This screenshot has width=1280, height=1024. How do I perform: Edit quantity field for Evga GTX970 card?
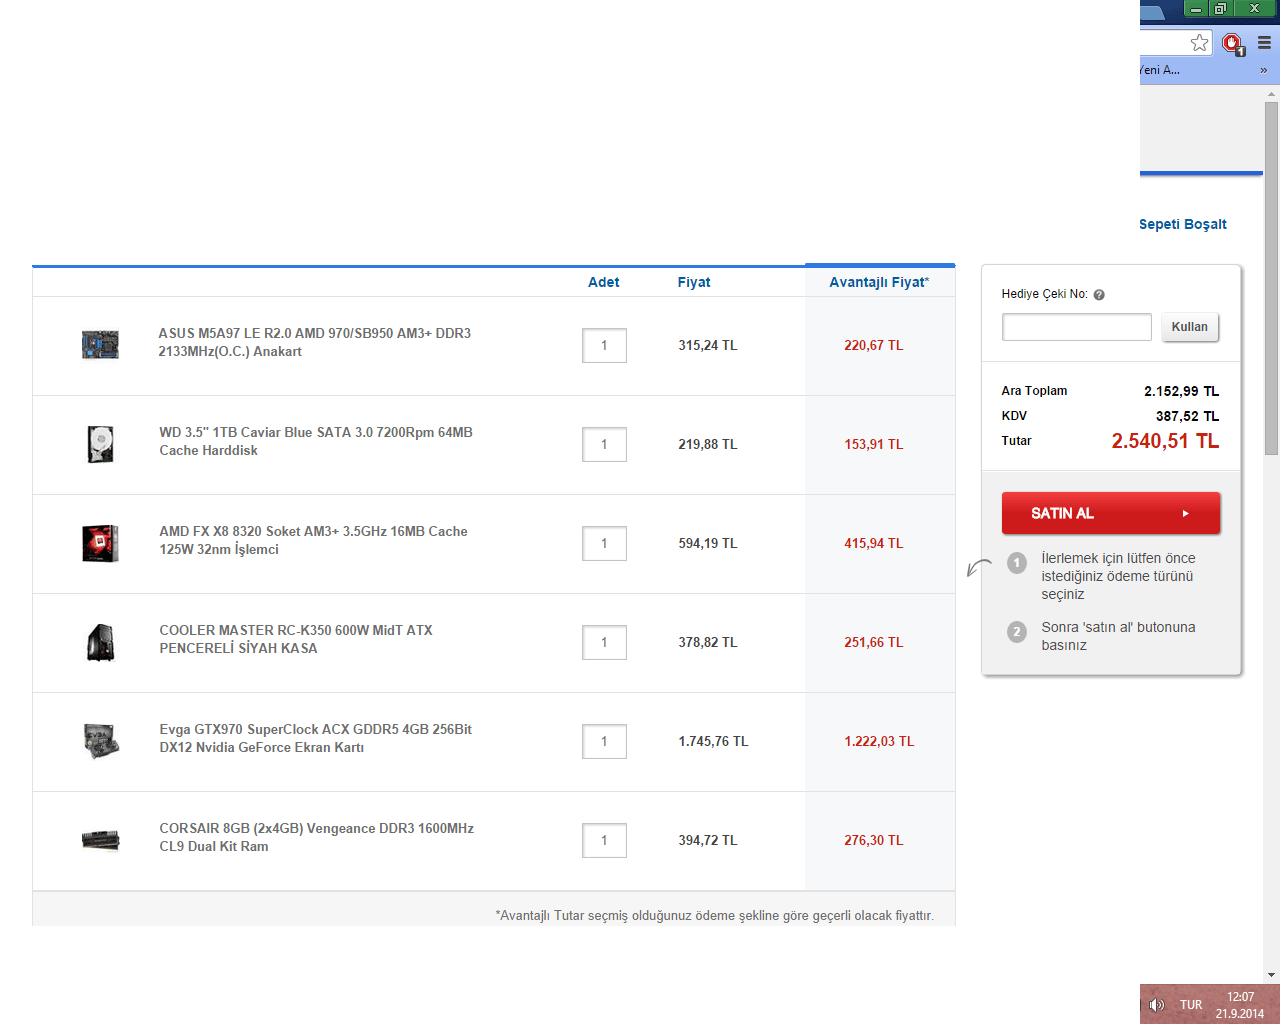point(604,741)
